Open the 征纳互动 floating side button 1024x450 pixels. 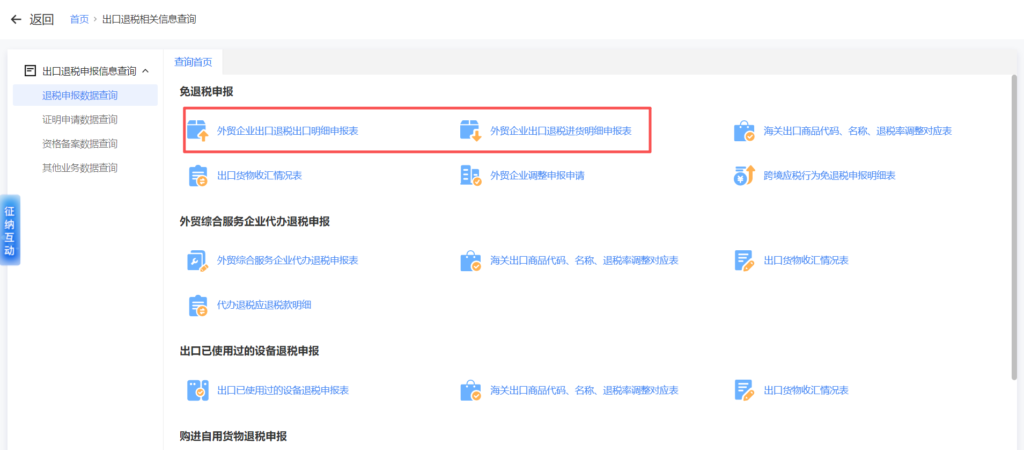(x=9, y=230)
